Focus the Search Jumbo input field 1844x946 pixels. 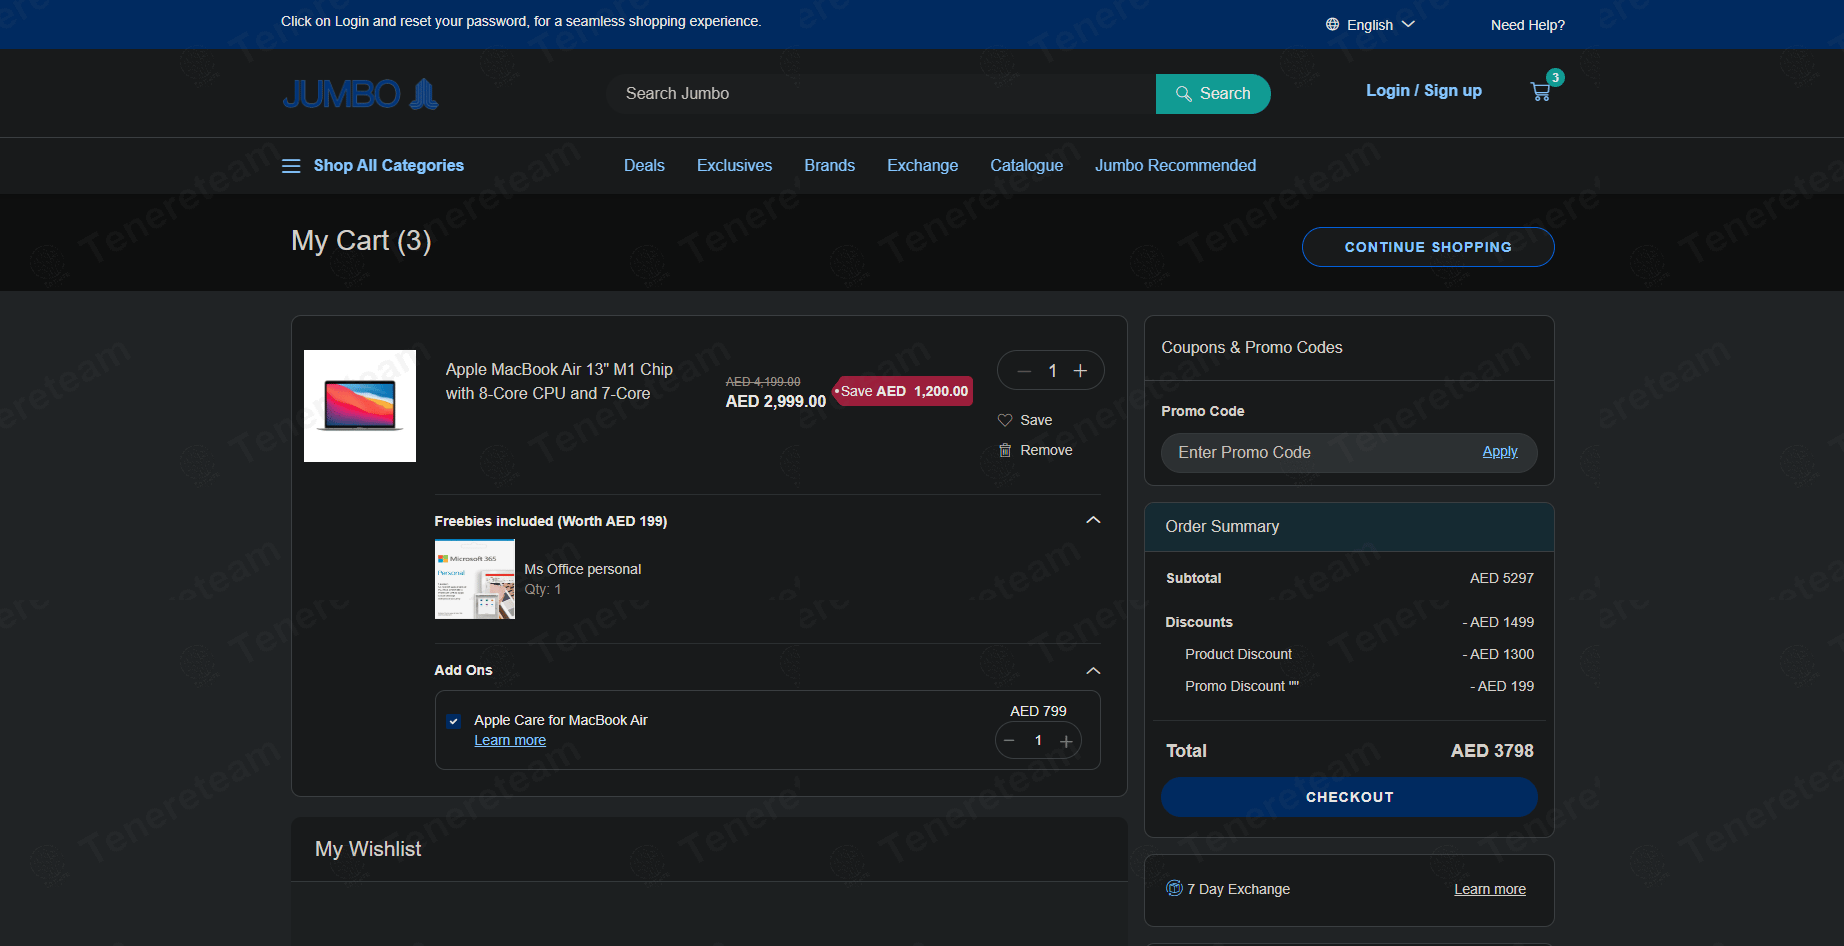pyautogui.click(x=881, y=94)
